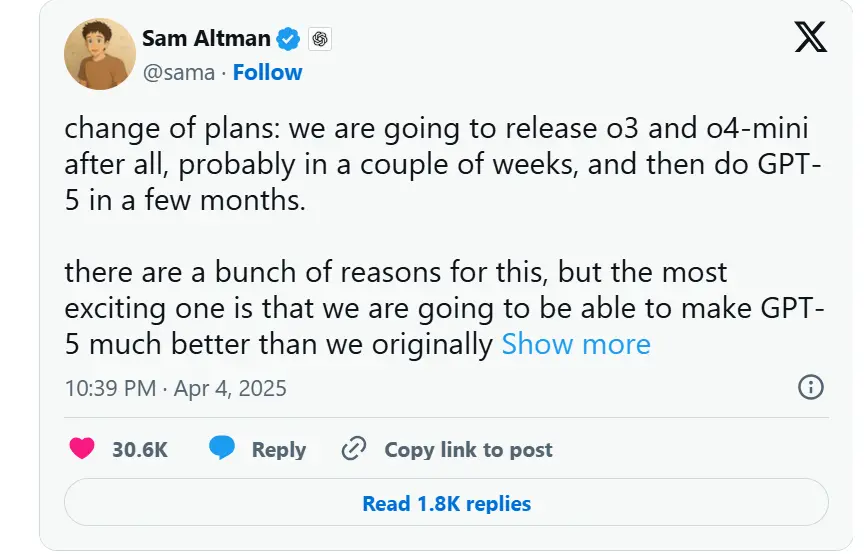Click the chain link copy icon

[x=354, y=449]
